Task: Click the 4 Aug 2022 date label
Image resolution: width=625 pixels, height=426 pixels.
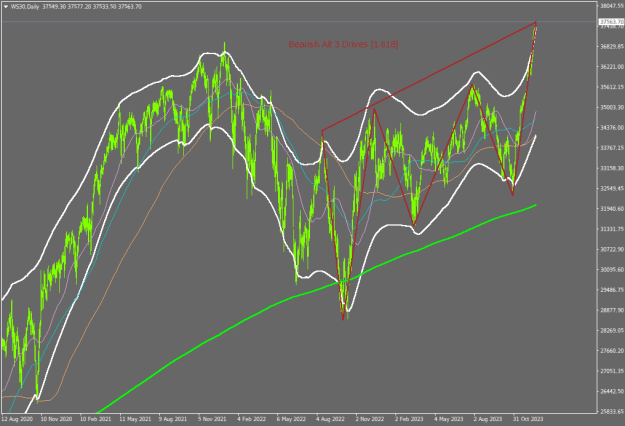Action: click(x=330, y=419)
